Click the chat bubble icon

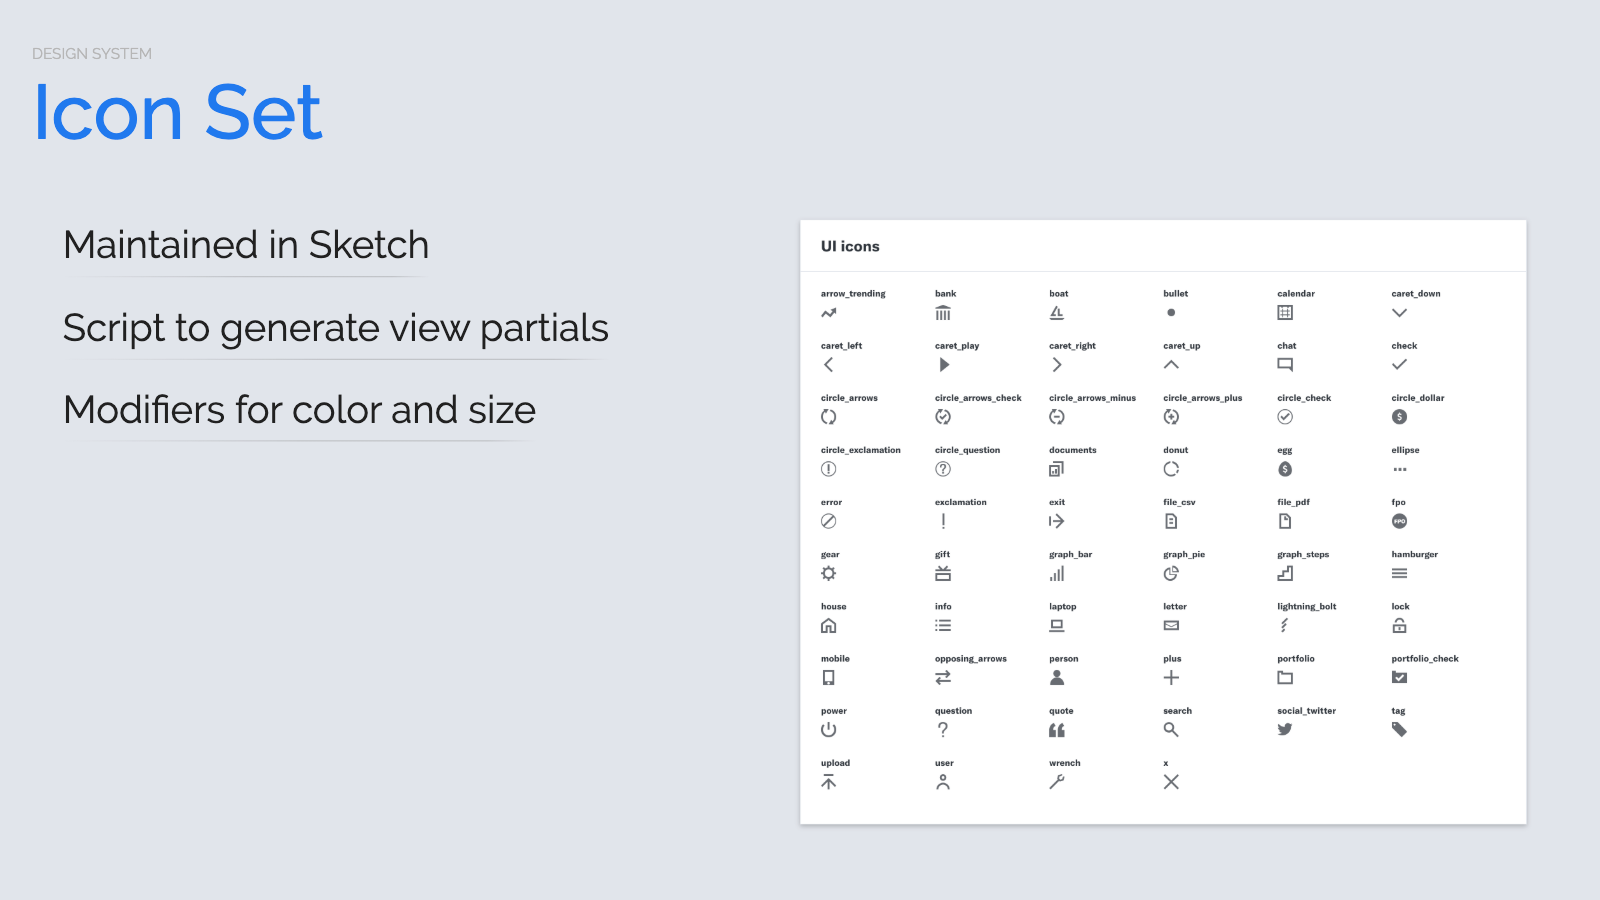pos(1285,365)
